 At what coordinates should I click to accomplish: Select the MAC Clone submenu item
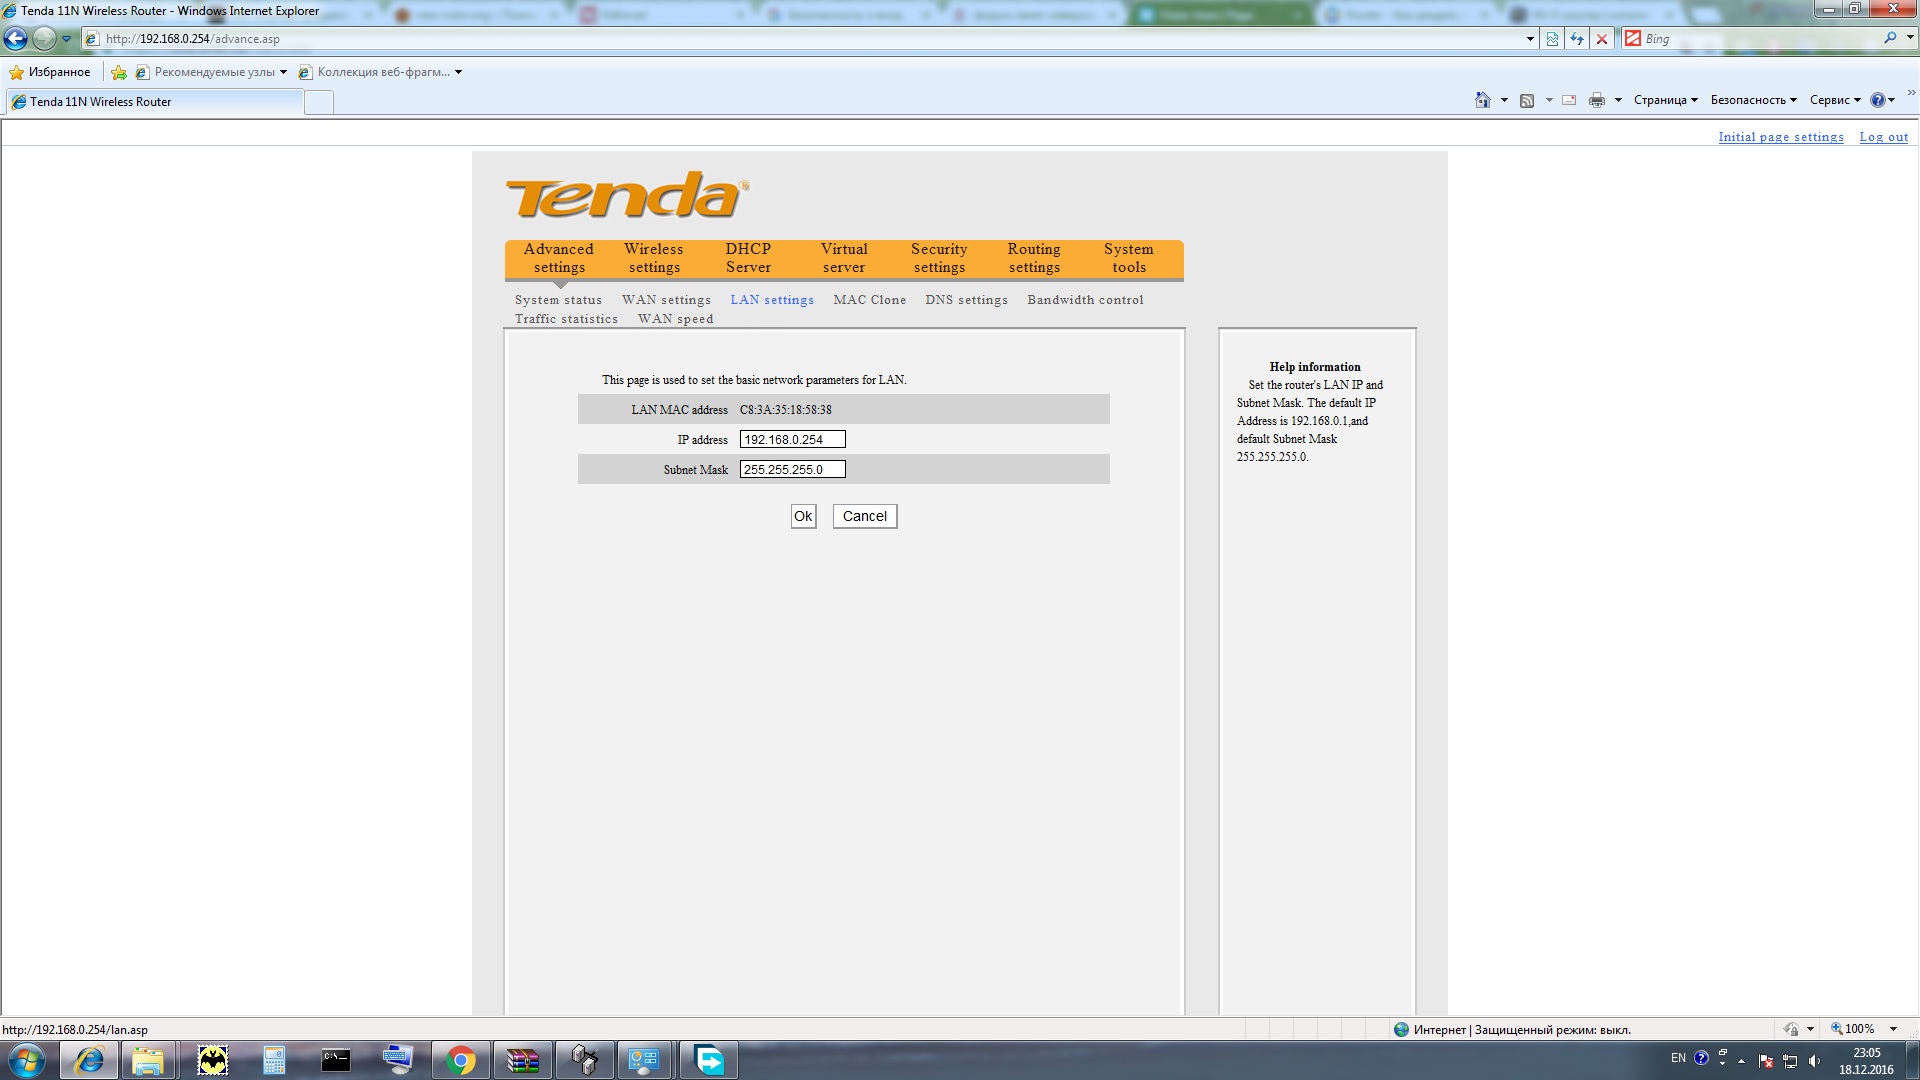tap(869, 300)
